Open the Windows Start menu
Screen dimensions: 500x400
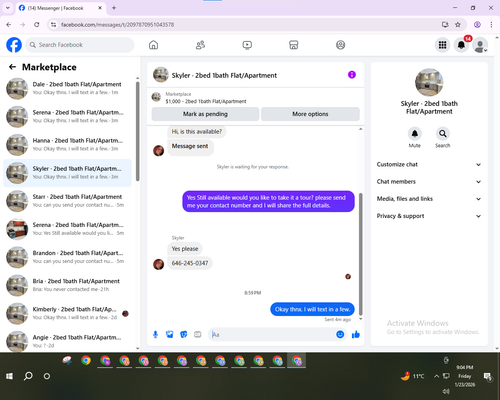(x=9, y=376)
